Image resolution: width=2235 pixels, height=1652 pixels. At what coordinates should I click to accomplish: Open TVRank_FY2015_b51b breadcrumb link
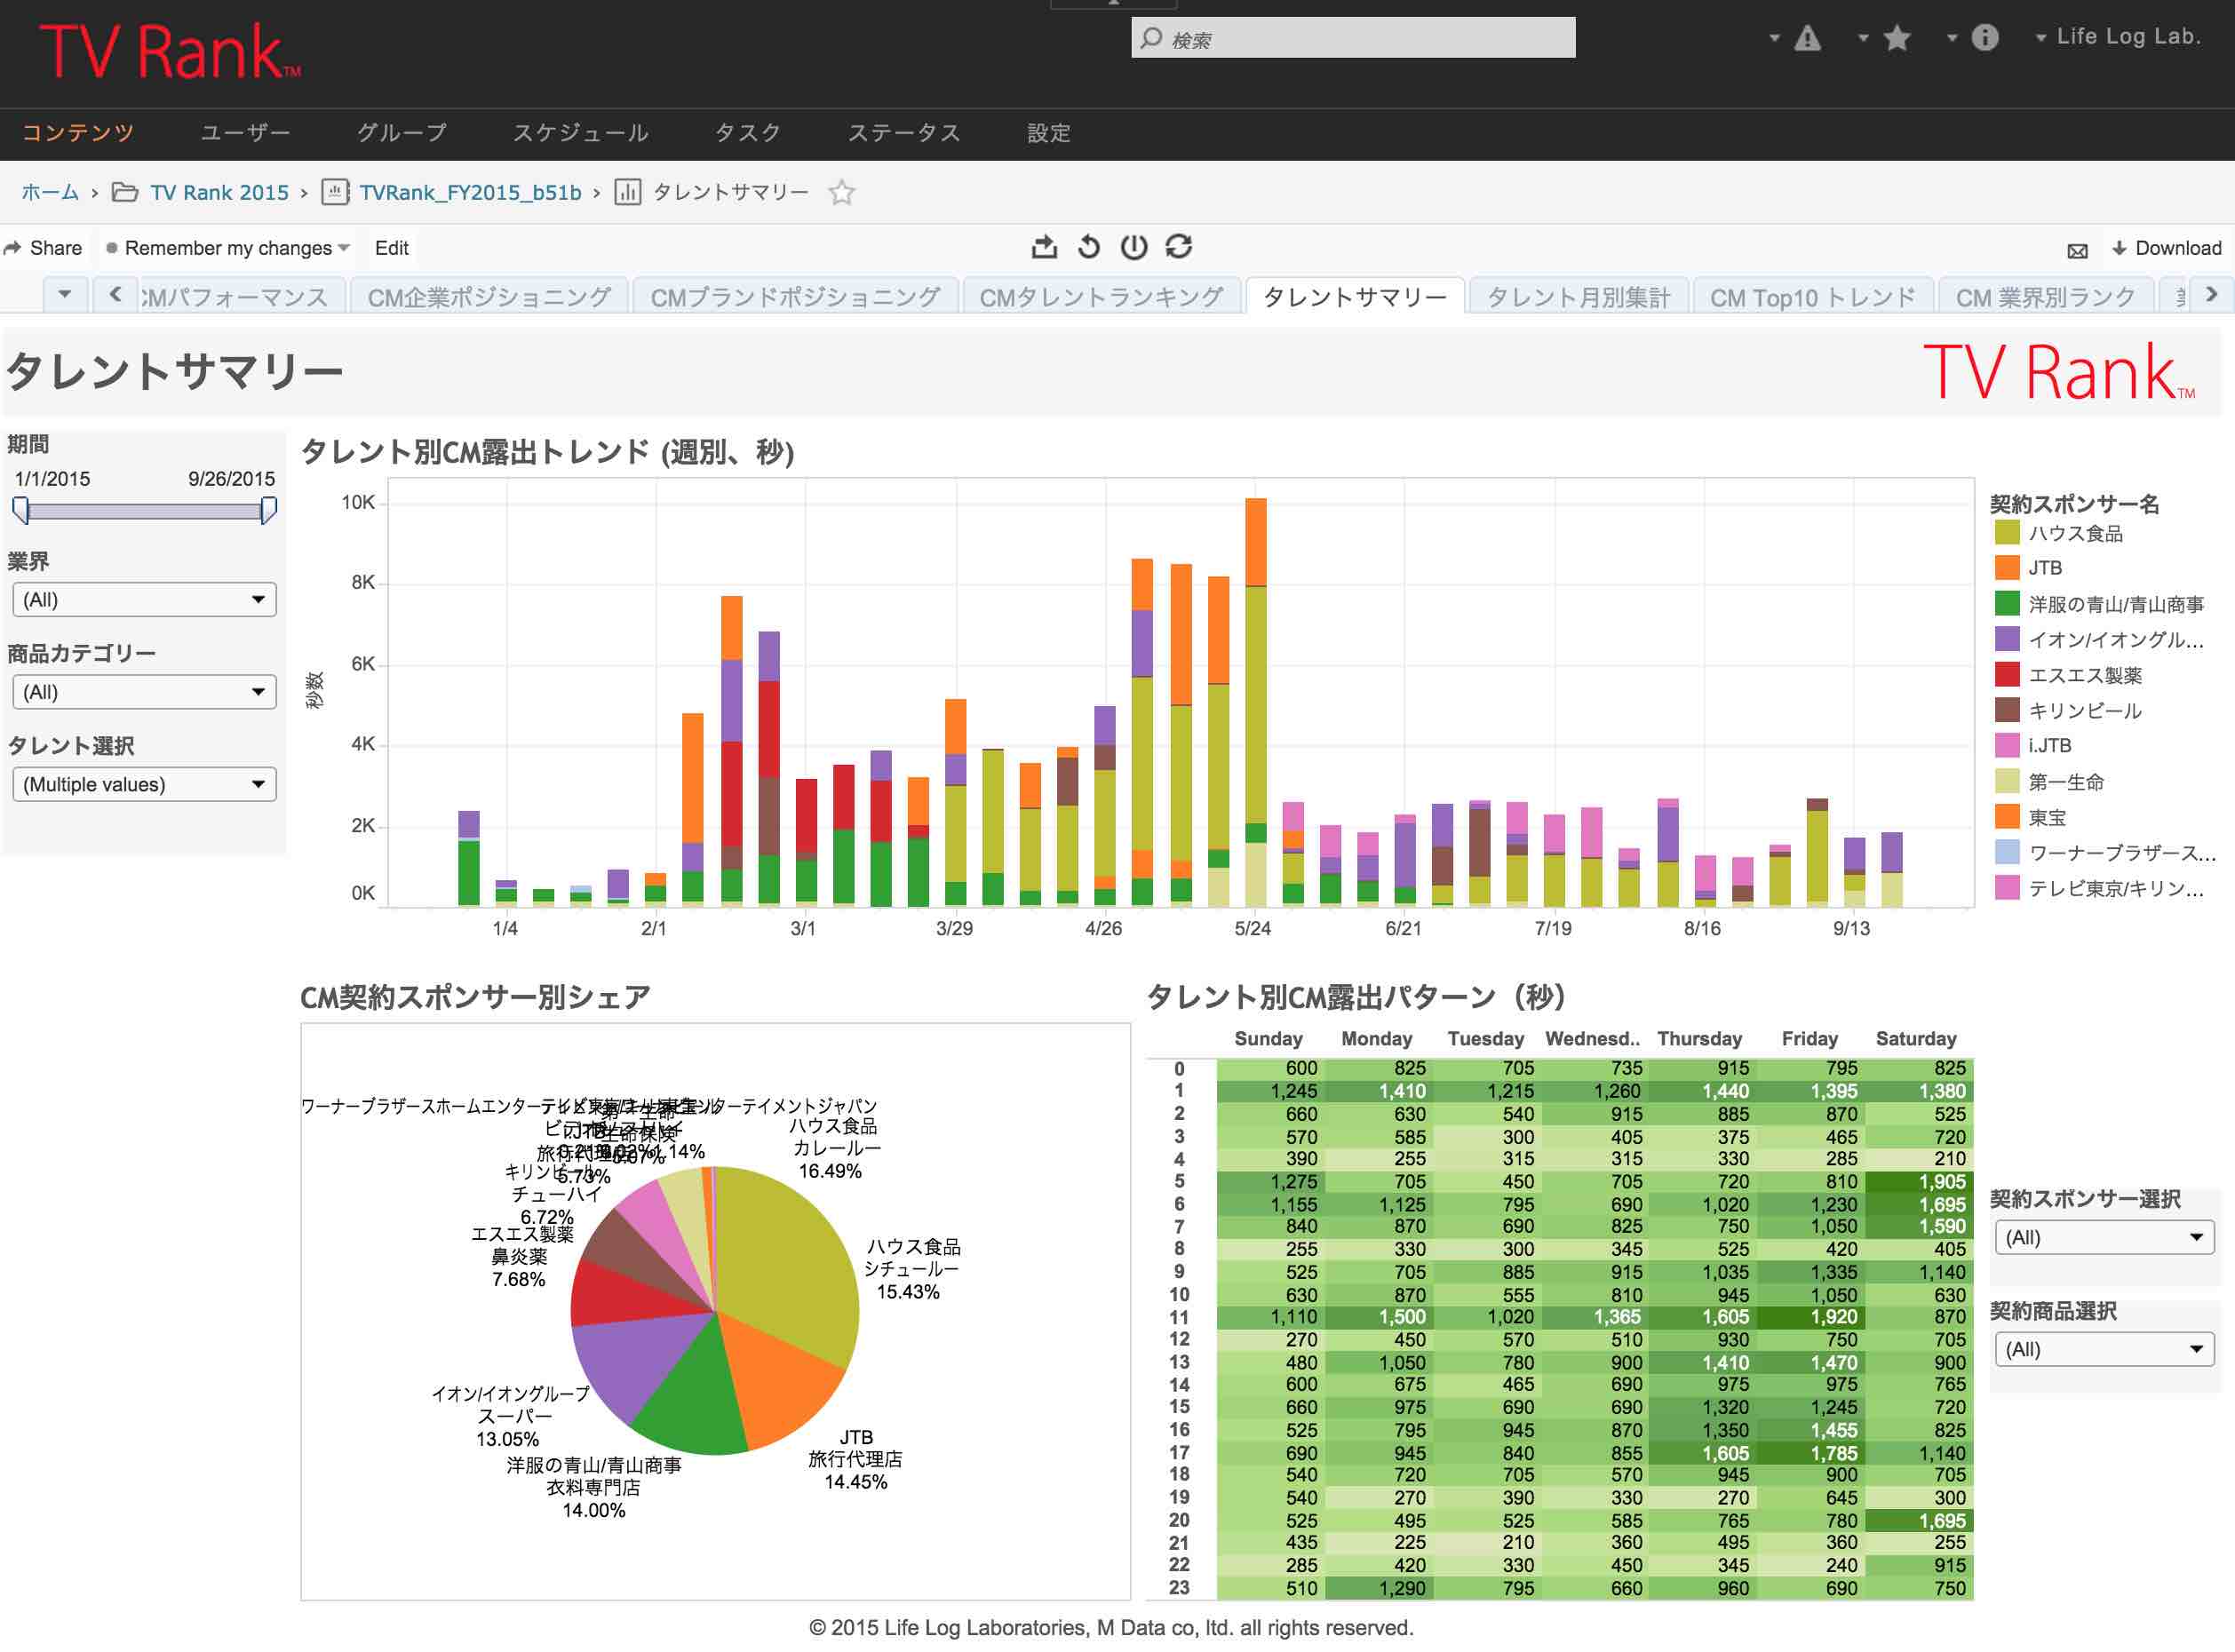[x=470, y=192]
